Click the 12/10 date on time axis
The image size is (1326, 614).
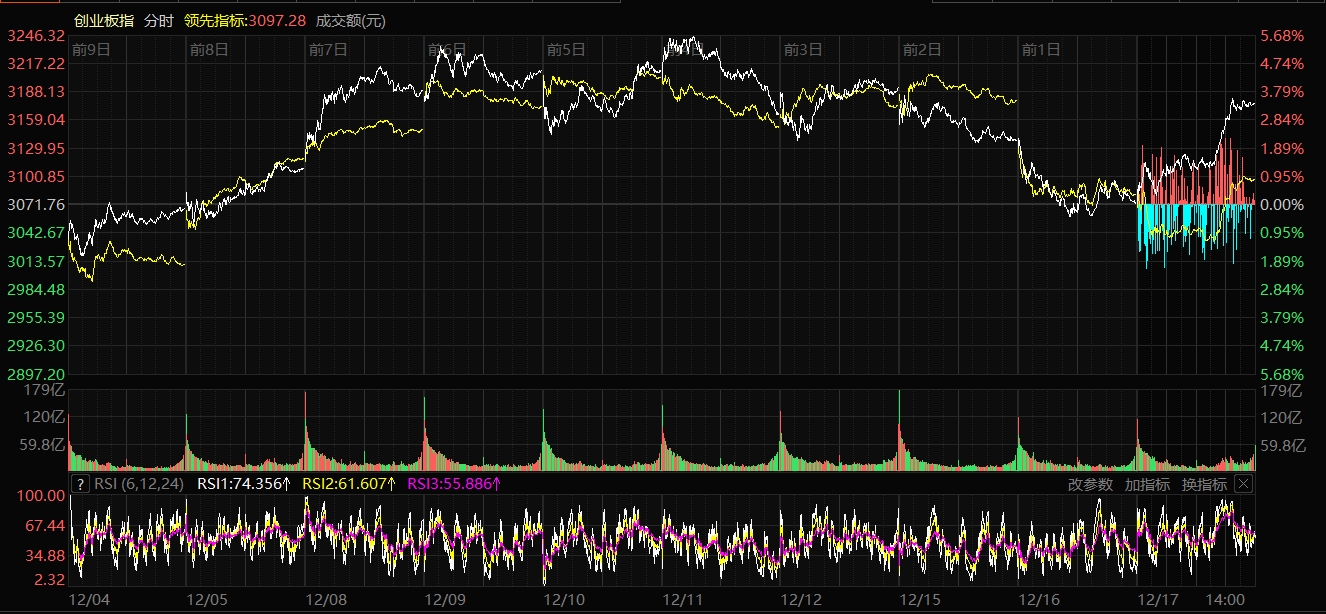point(565,600)
